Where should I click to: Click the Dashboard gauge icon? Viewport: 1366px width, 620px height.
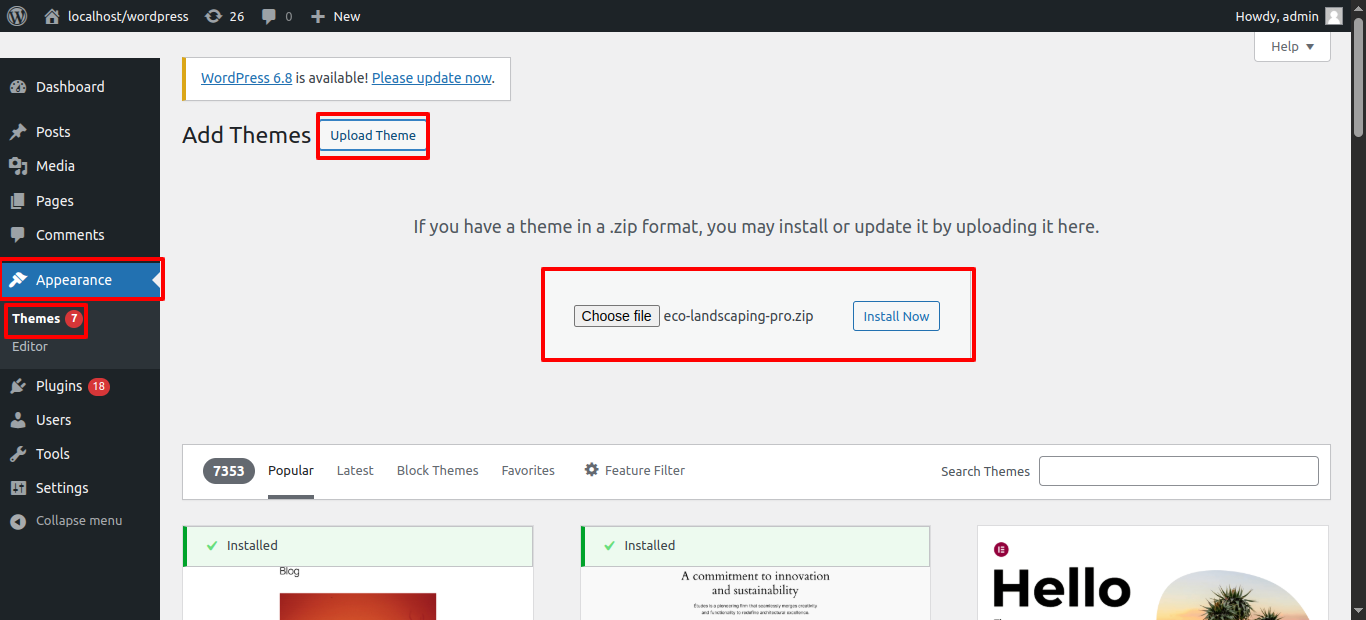pyautogui.click(x=18, y=87)
